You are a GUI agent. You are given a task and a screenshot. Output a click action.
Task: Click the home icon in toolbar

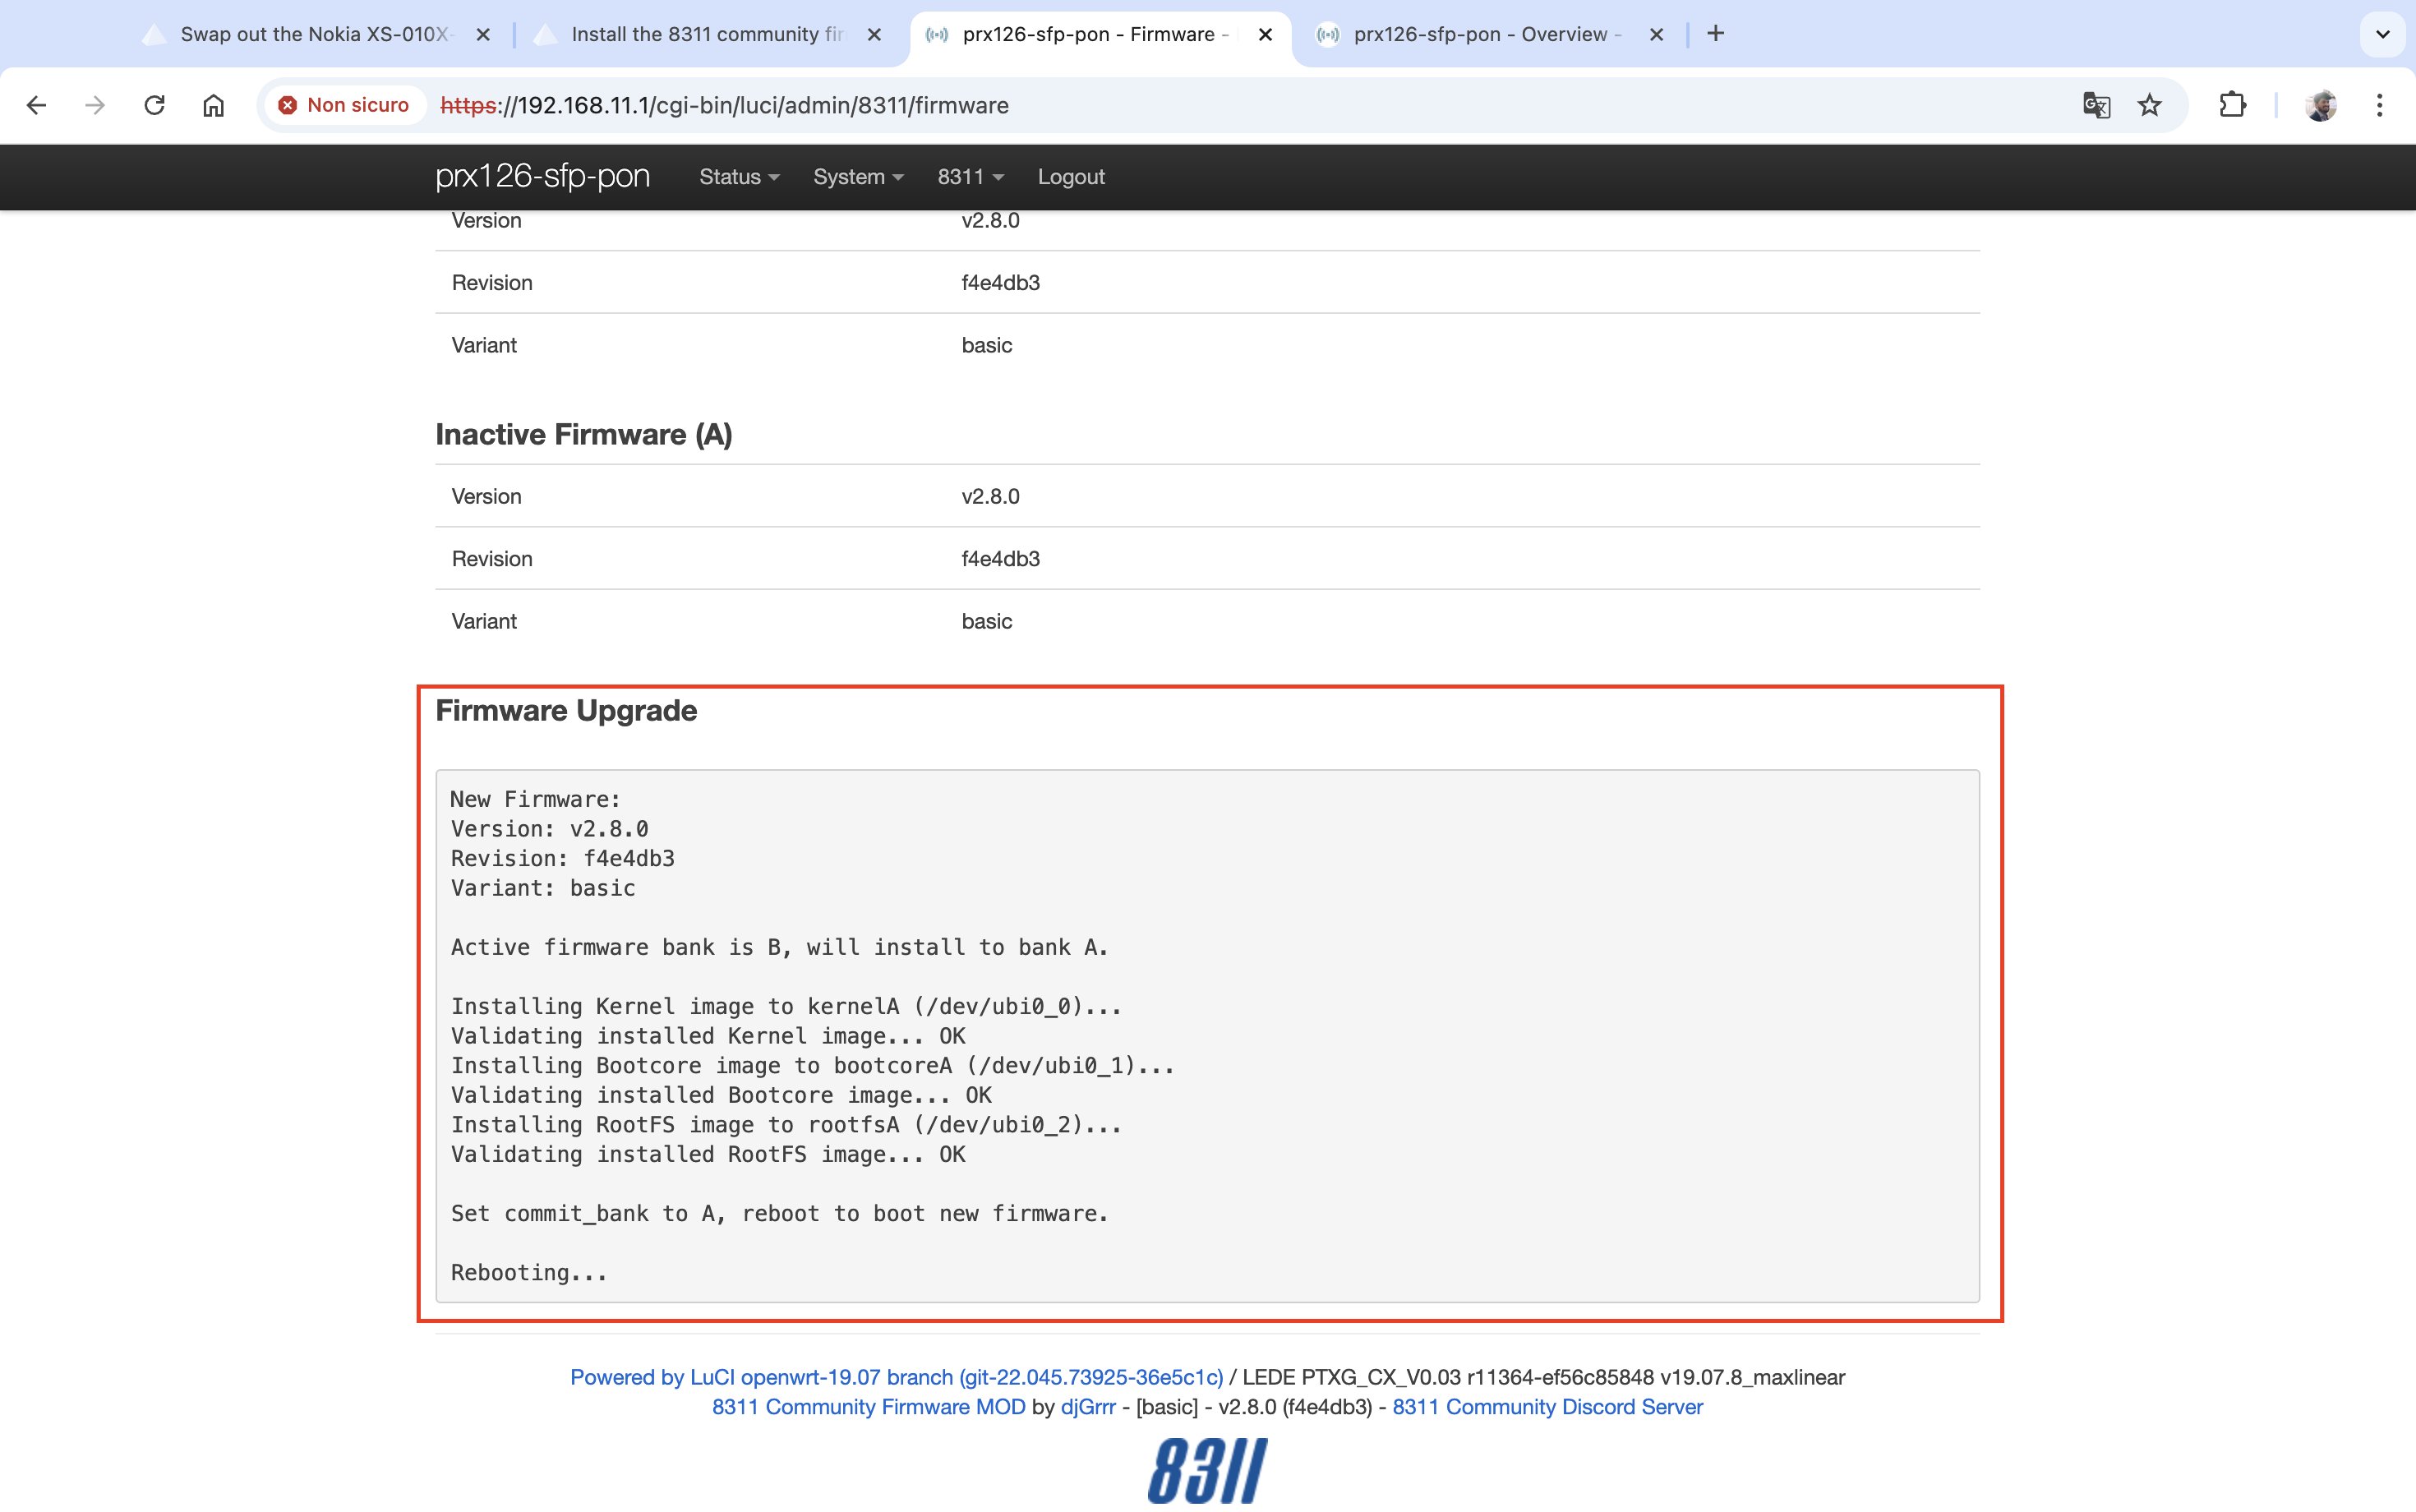click(213, 105)
